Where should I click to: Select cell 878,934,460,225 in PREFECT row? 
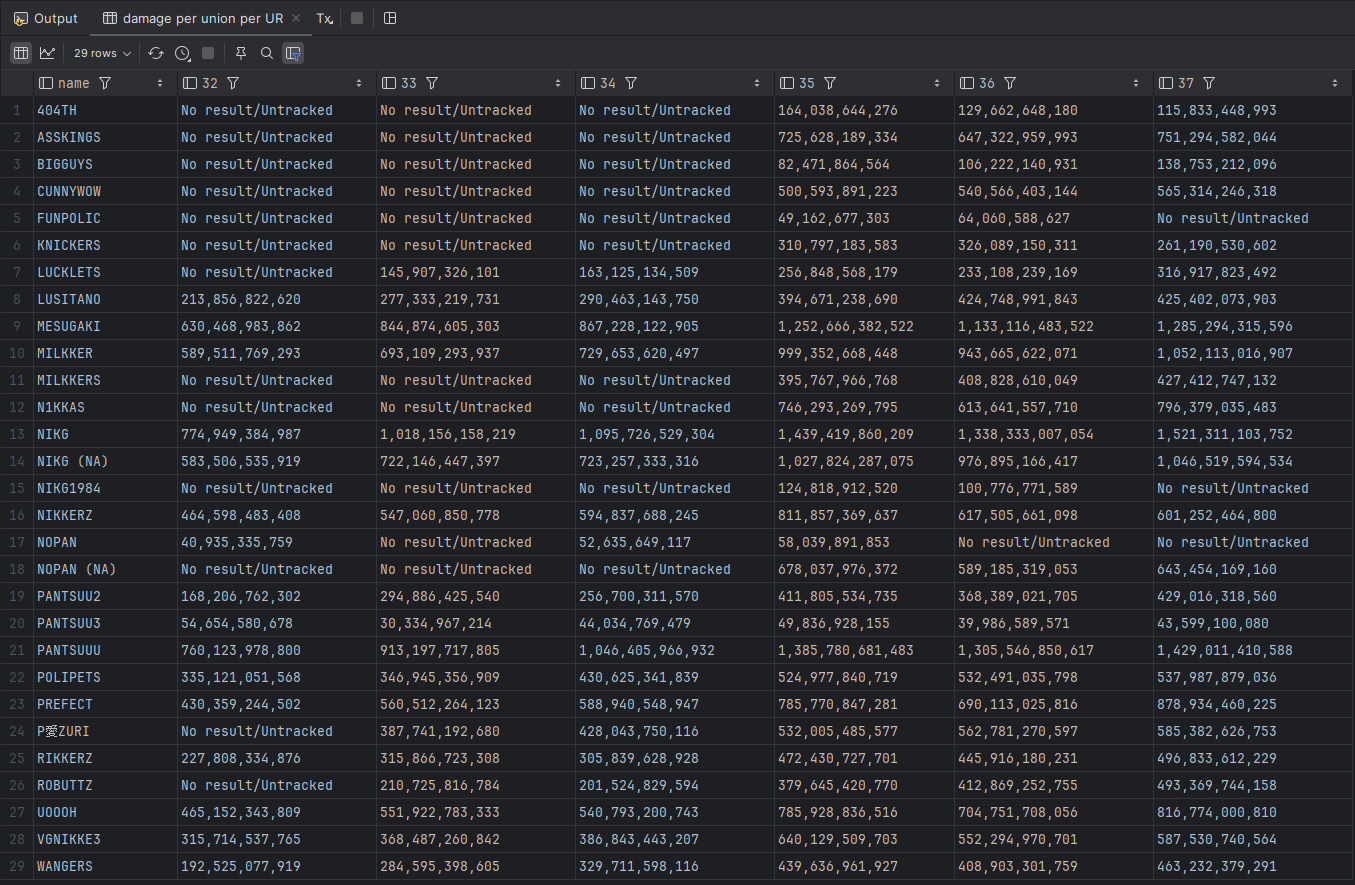[1254, 704]
